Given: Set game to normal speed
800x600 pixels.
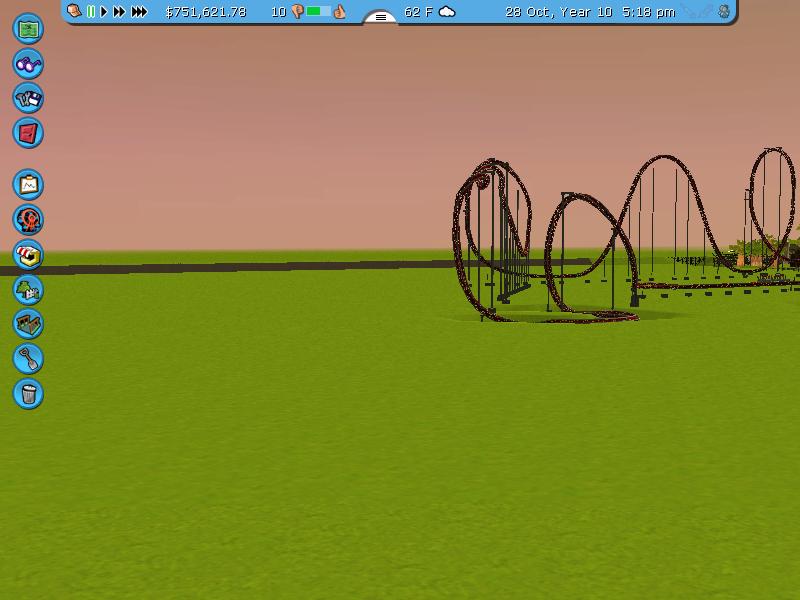Looking at the screenshot, I should [x=104, y=11].
